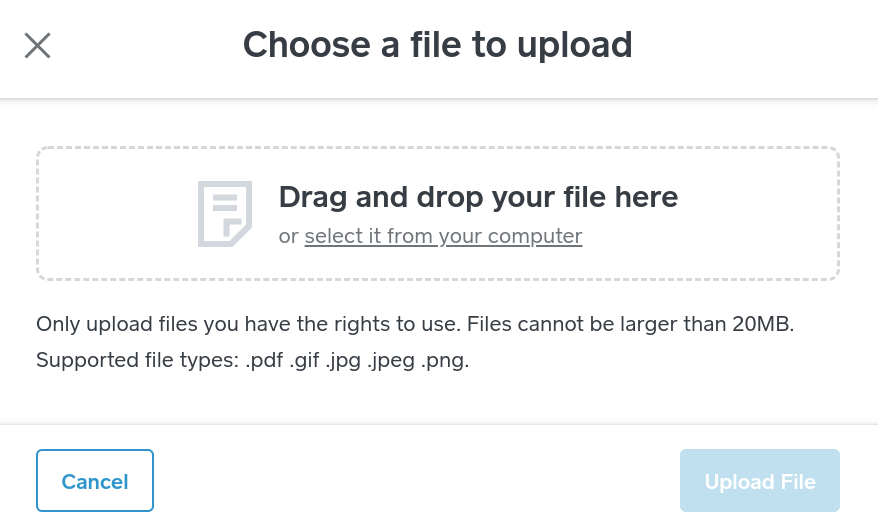Image resolution: width=878 pixels, height=526 pixels.
Task: Click the '.pdf' file type text
Action: click(x=264, y=360)
